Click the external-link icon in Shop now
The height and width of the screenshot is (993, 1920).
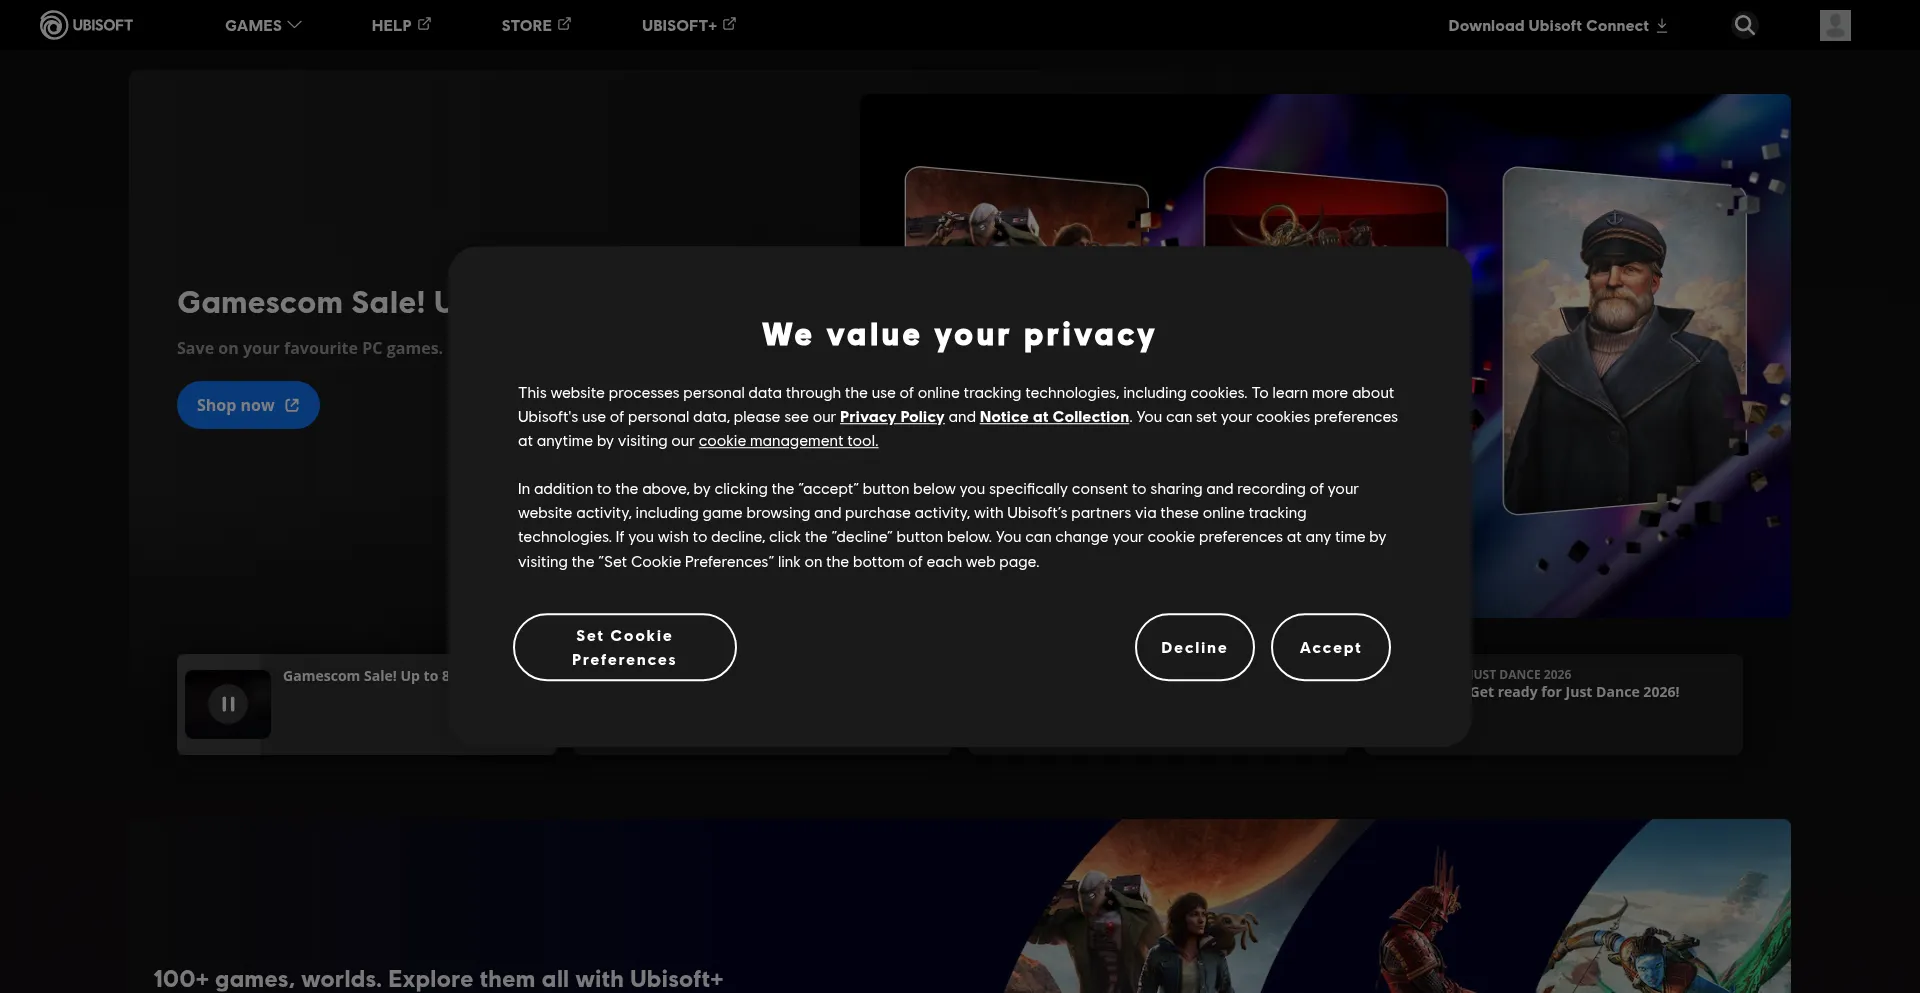point(292,405)
